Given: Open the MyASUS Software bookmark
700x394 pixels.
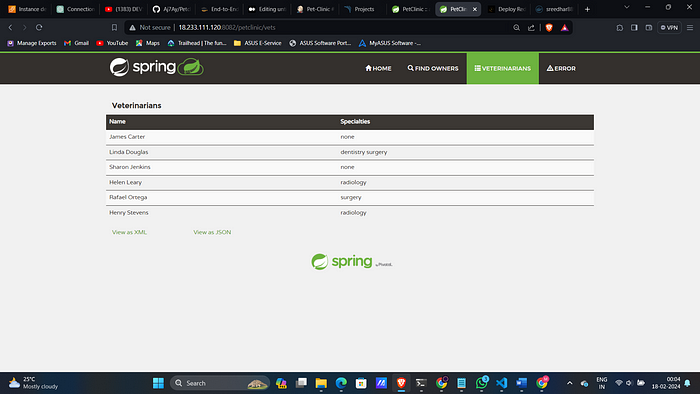Looking at the screenshot, I should [x=389, y=43].
